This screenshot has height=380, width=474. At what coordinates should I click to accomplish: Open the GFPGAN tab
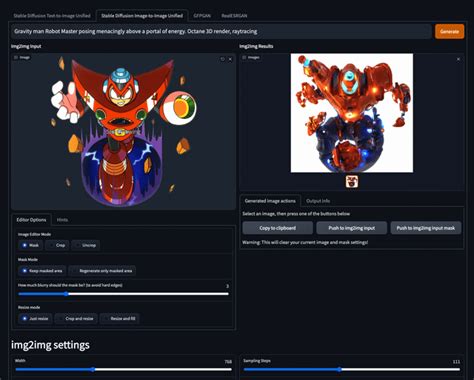tap(202, 16)
